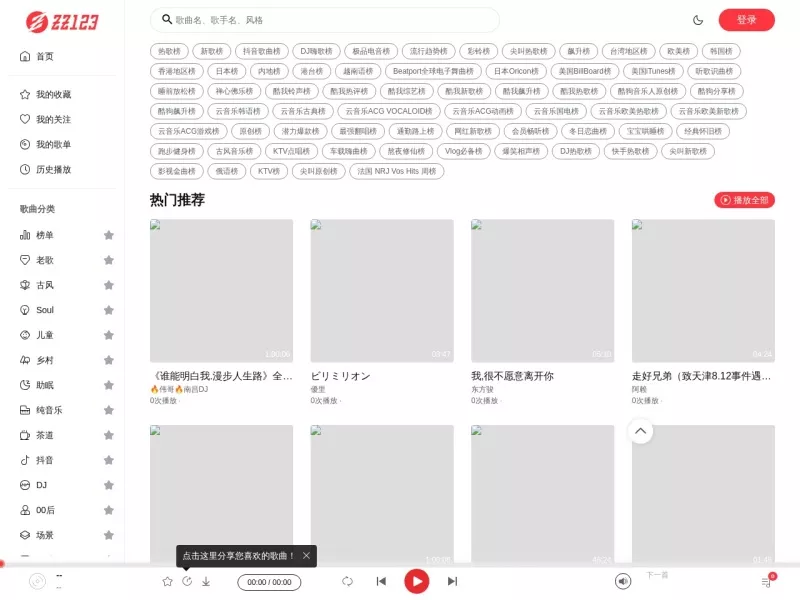This screenshot has width=800, height=600.
Task: Select the 日本Oricon榜 tag
Action: 516,71
